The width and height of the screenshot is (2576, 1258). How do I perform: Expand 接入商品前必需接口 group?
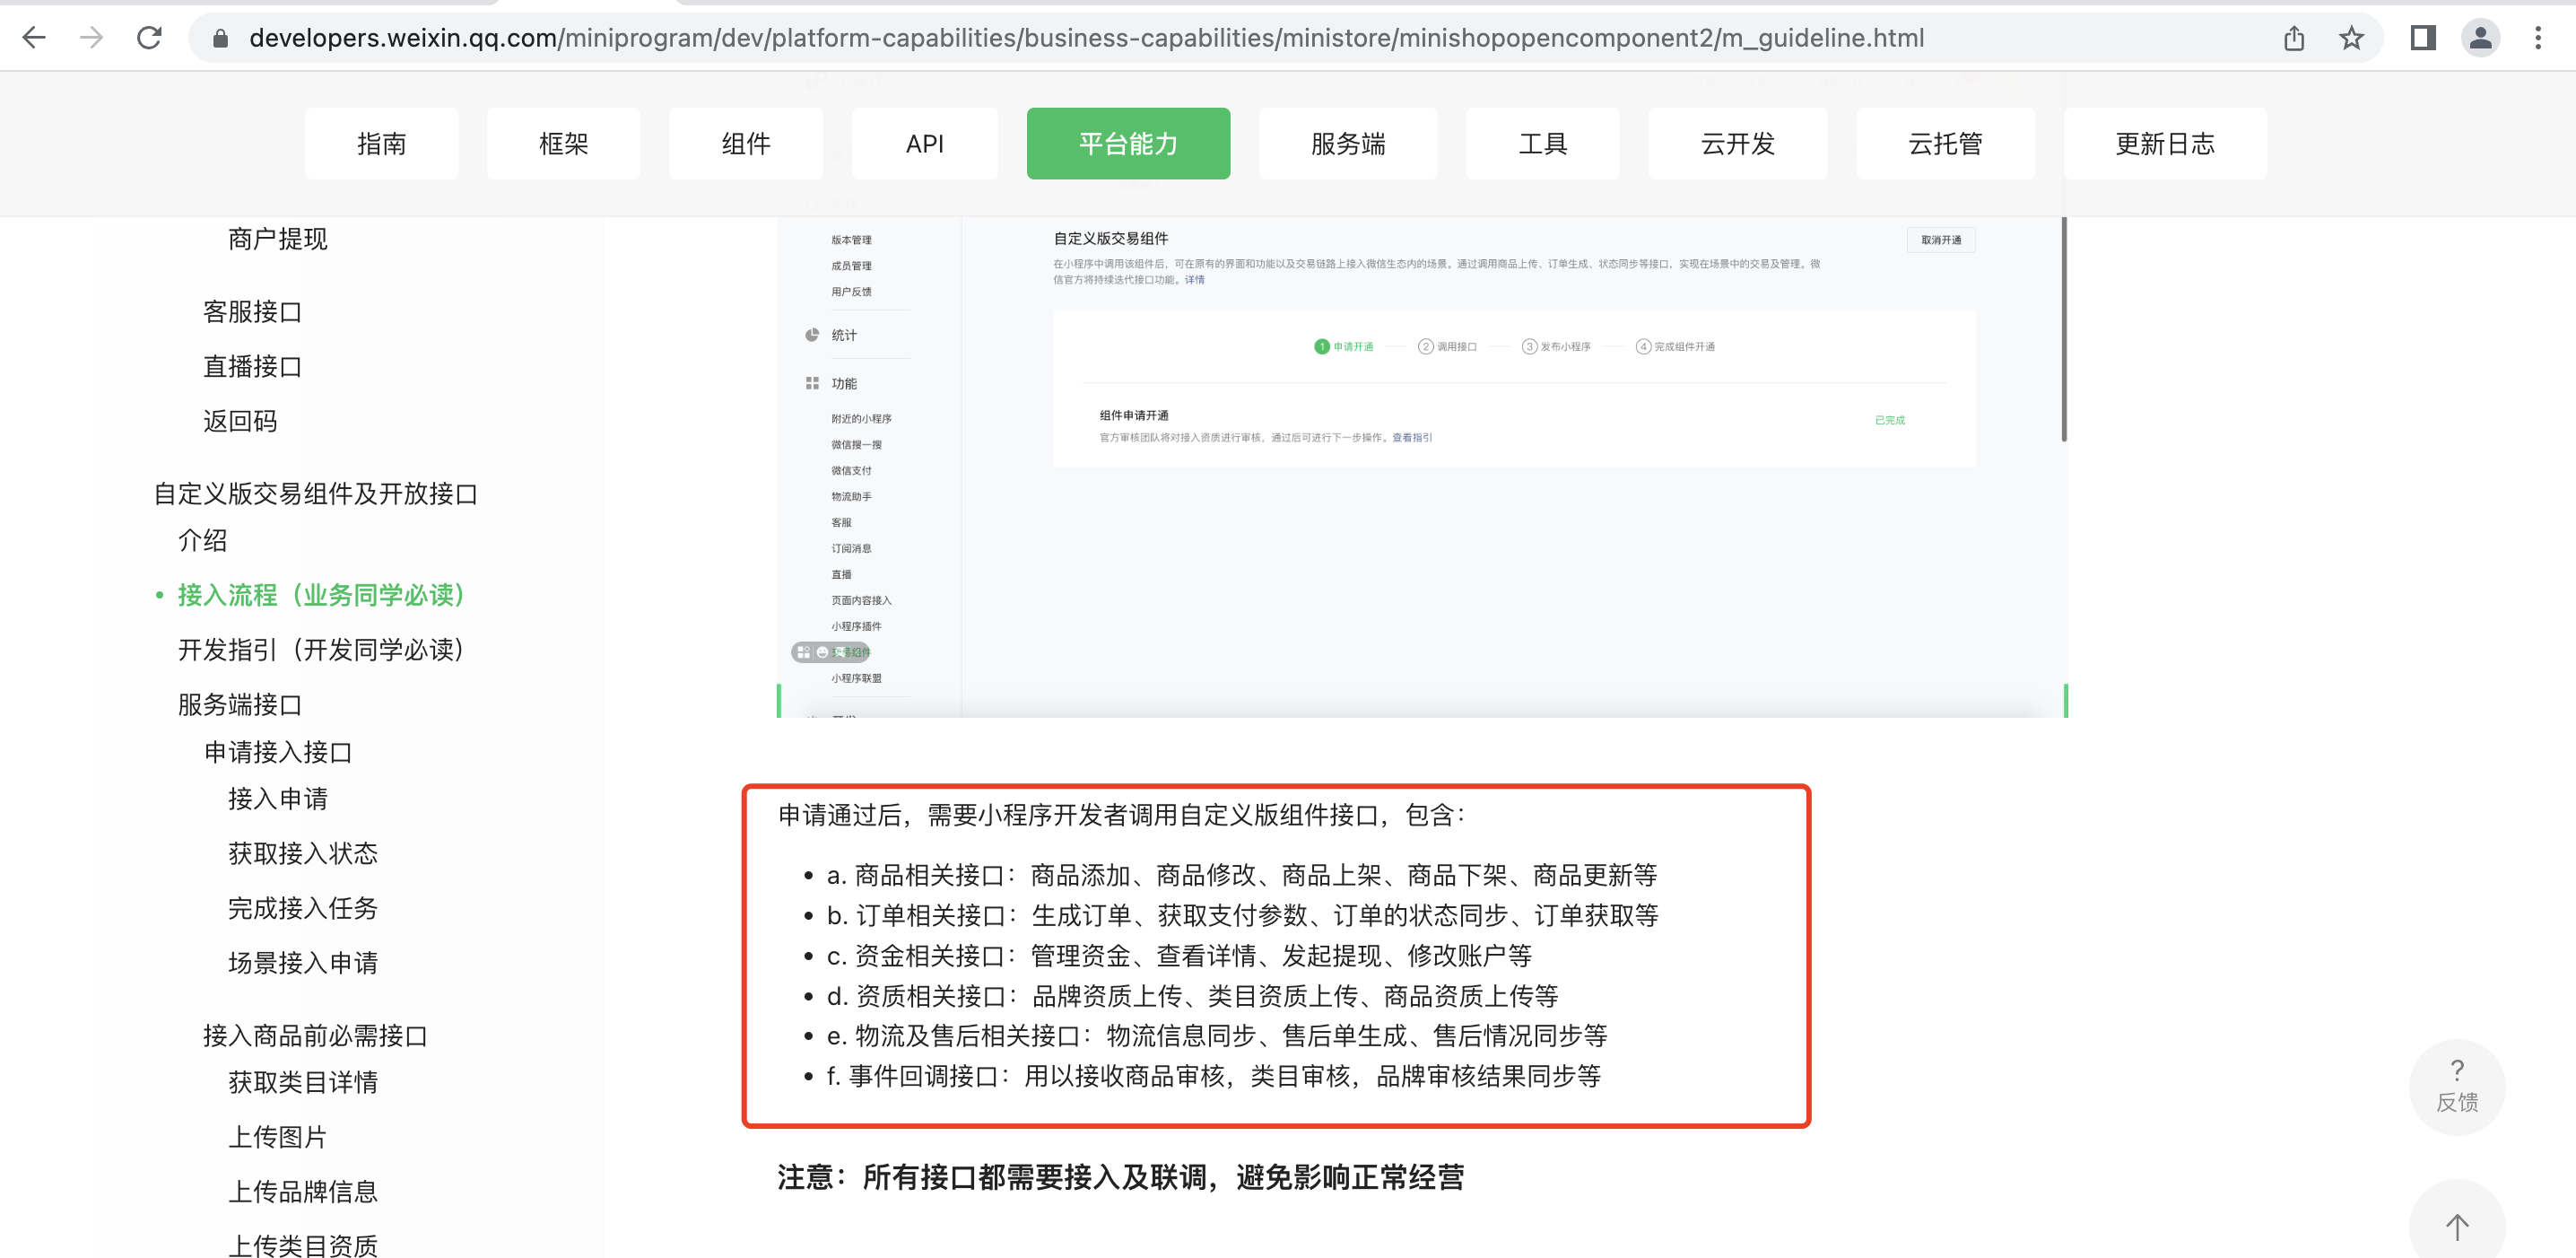(x=315, y=1036)
